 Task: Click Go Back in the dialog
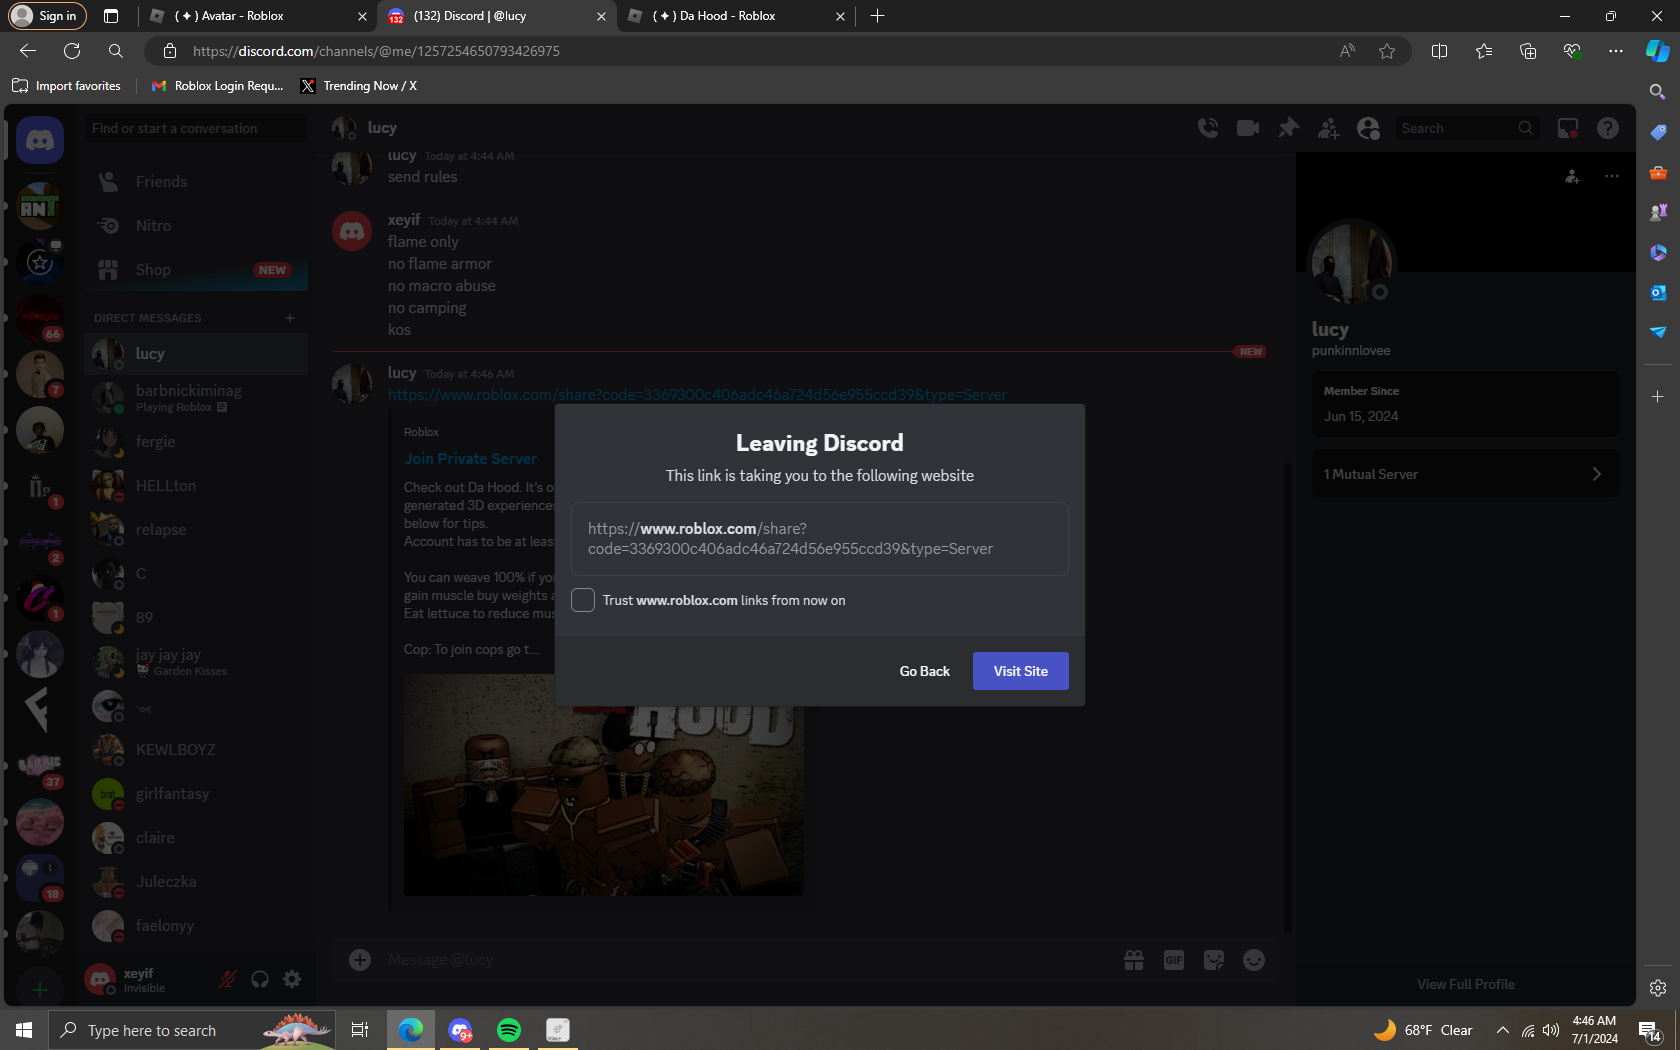click(x=925, y=671)
